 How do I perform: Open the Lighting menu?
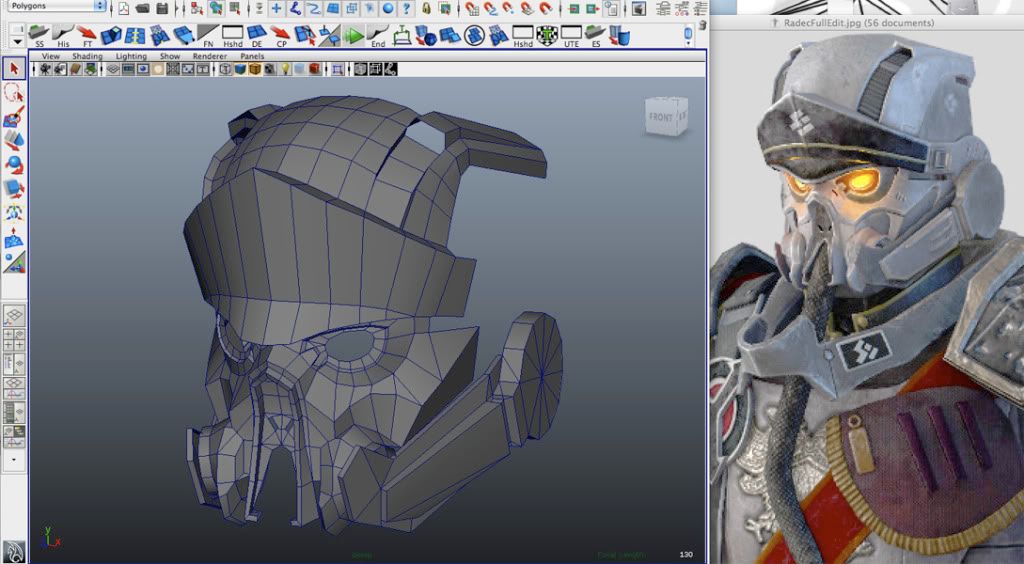click(131, 56)
